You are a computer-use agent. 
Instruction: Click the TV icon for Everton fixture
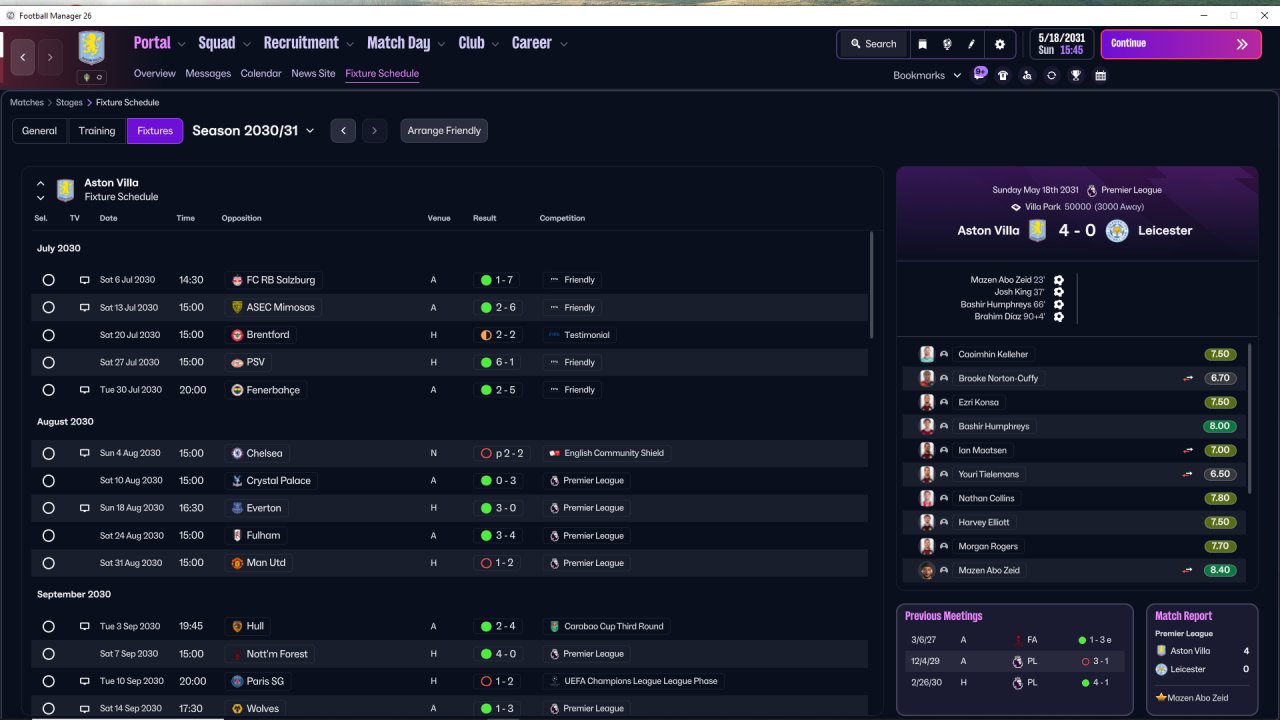point(85,508)
